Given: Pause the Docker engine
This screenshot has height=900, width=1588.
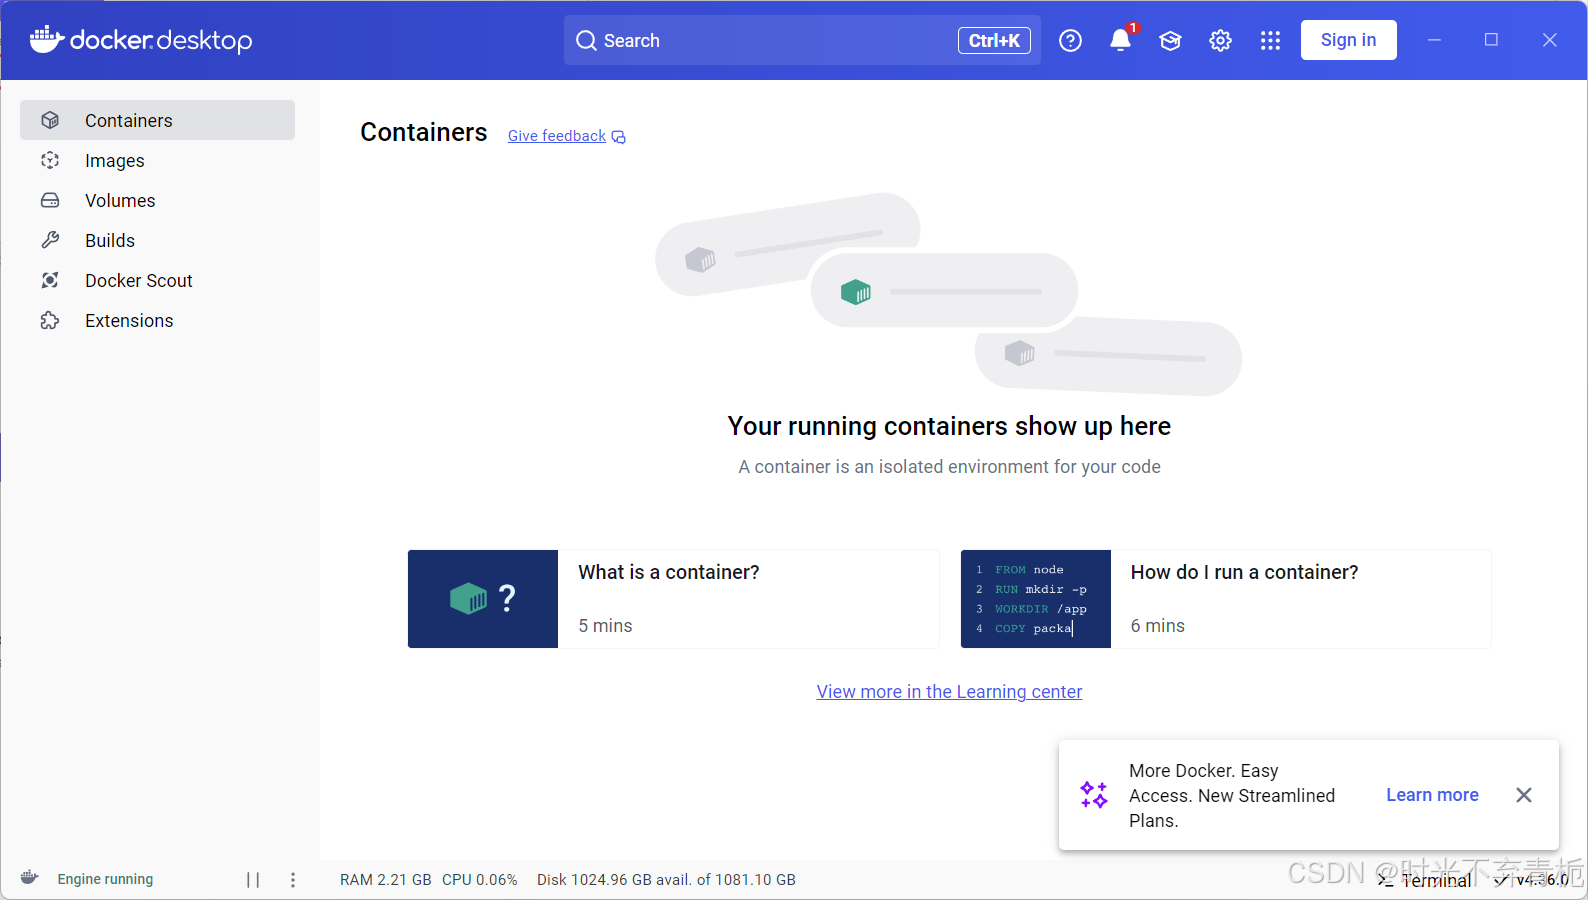Looking at the screenshot, I should (253, 880).
